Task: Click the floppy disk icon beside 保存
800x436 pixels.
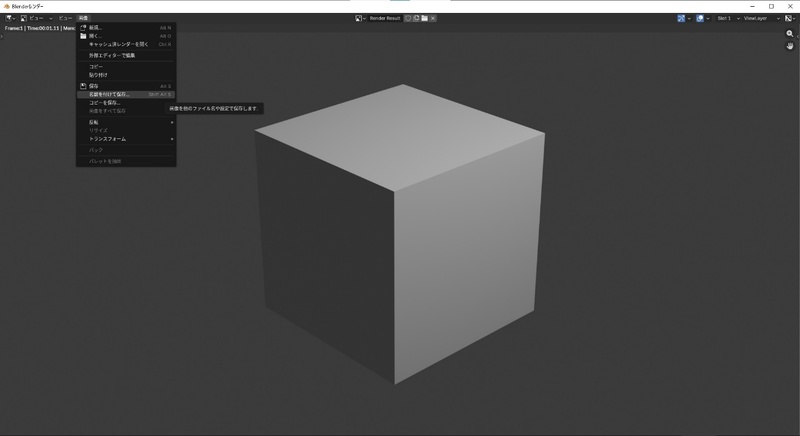Action: (83, 86)
